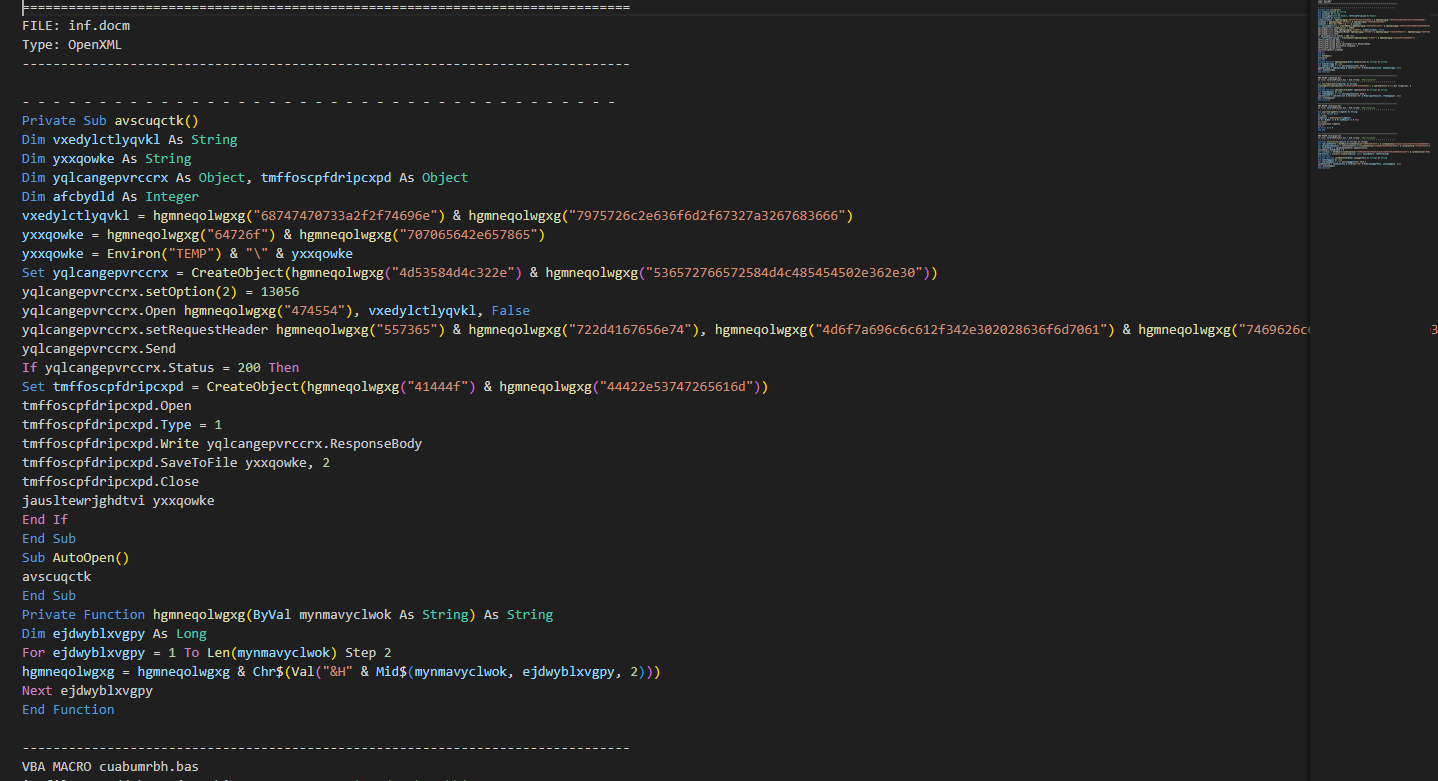Click the "VBA MACRO cuabumrbh.bas" line
1438x781 pixels.
(110, 766)
